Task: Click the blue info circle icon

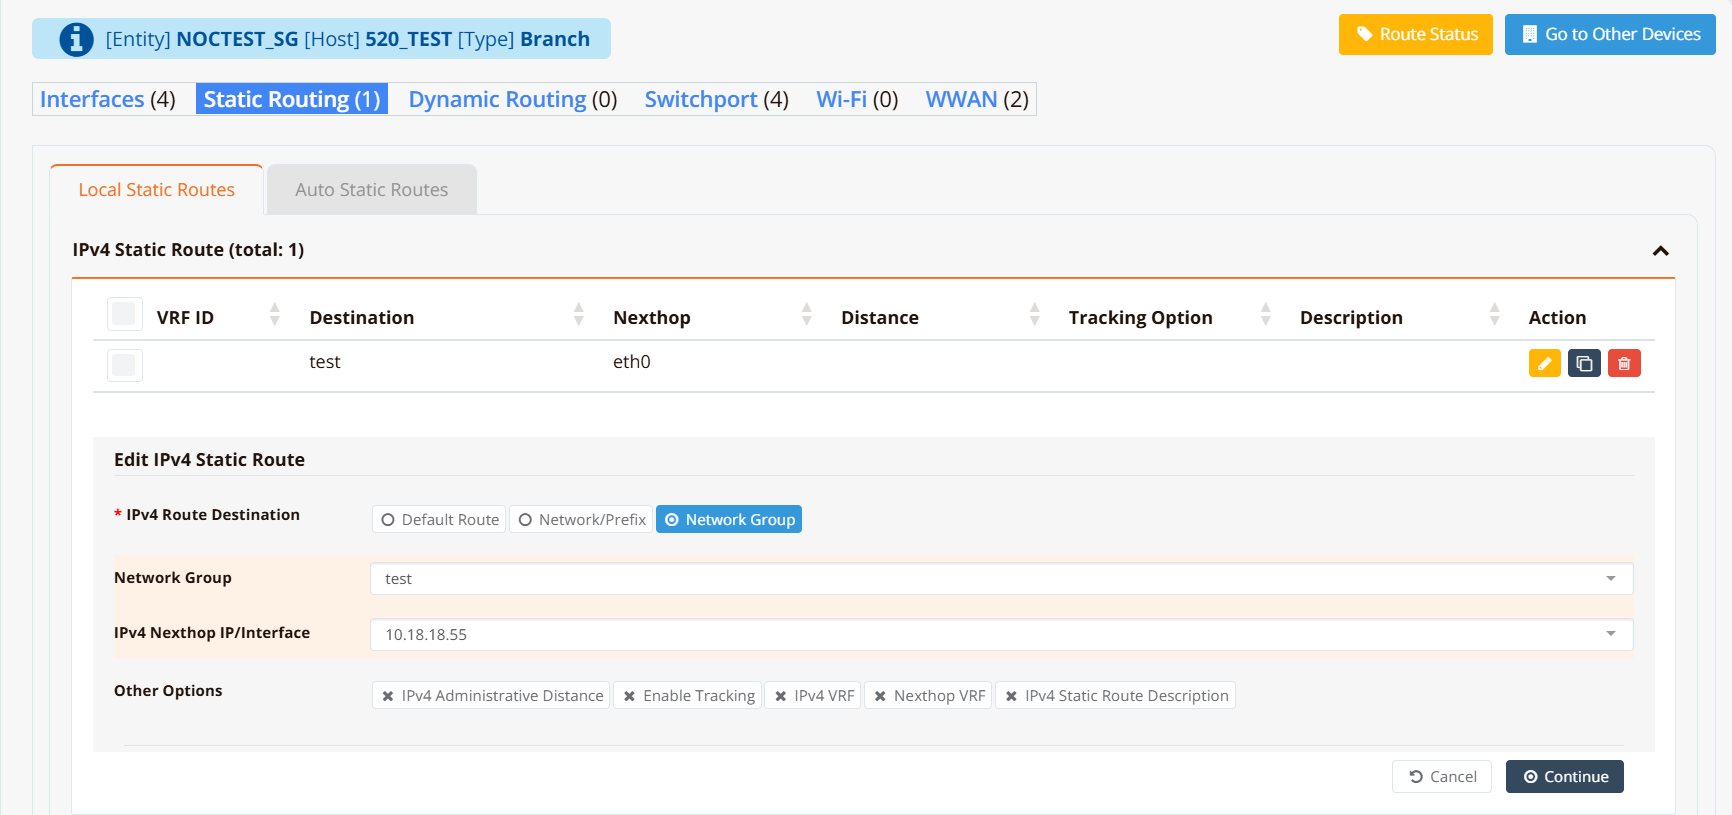Action: tap(76, 39)
